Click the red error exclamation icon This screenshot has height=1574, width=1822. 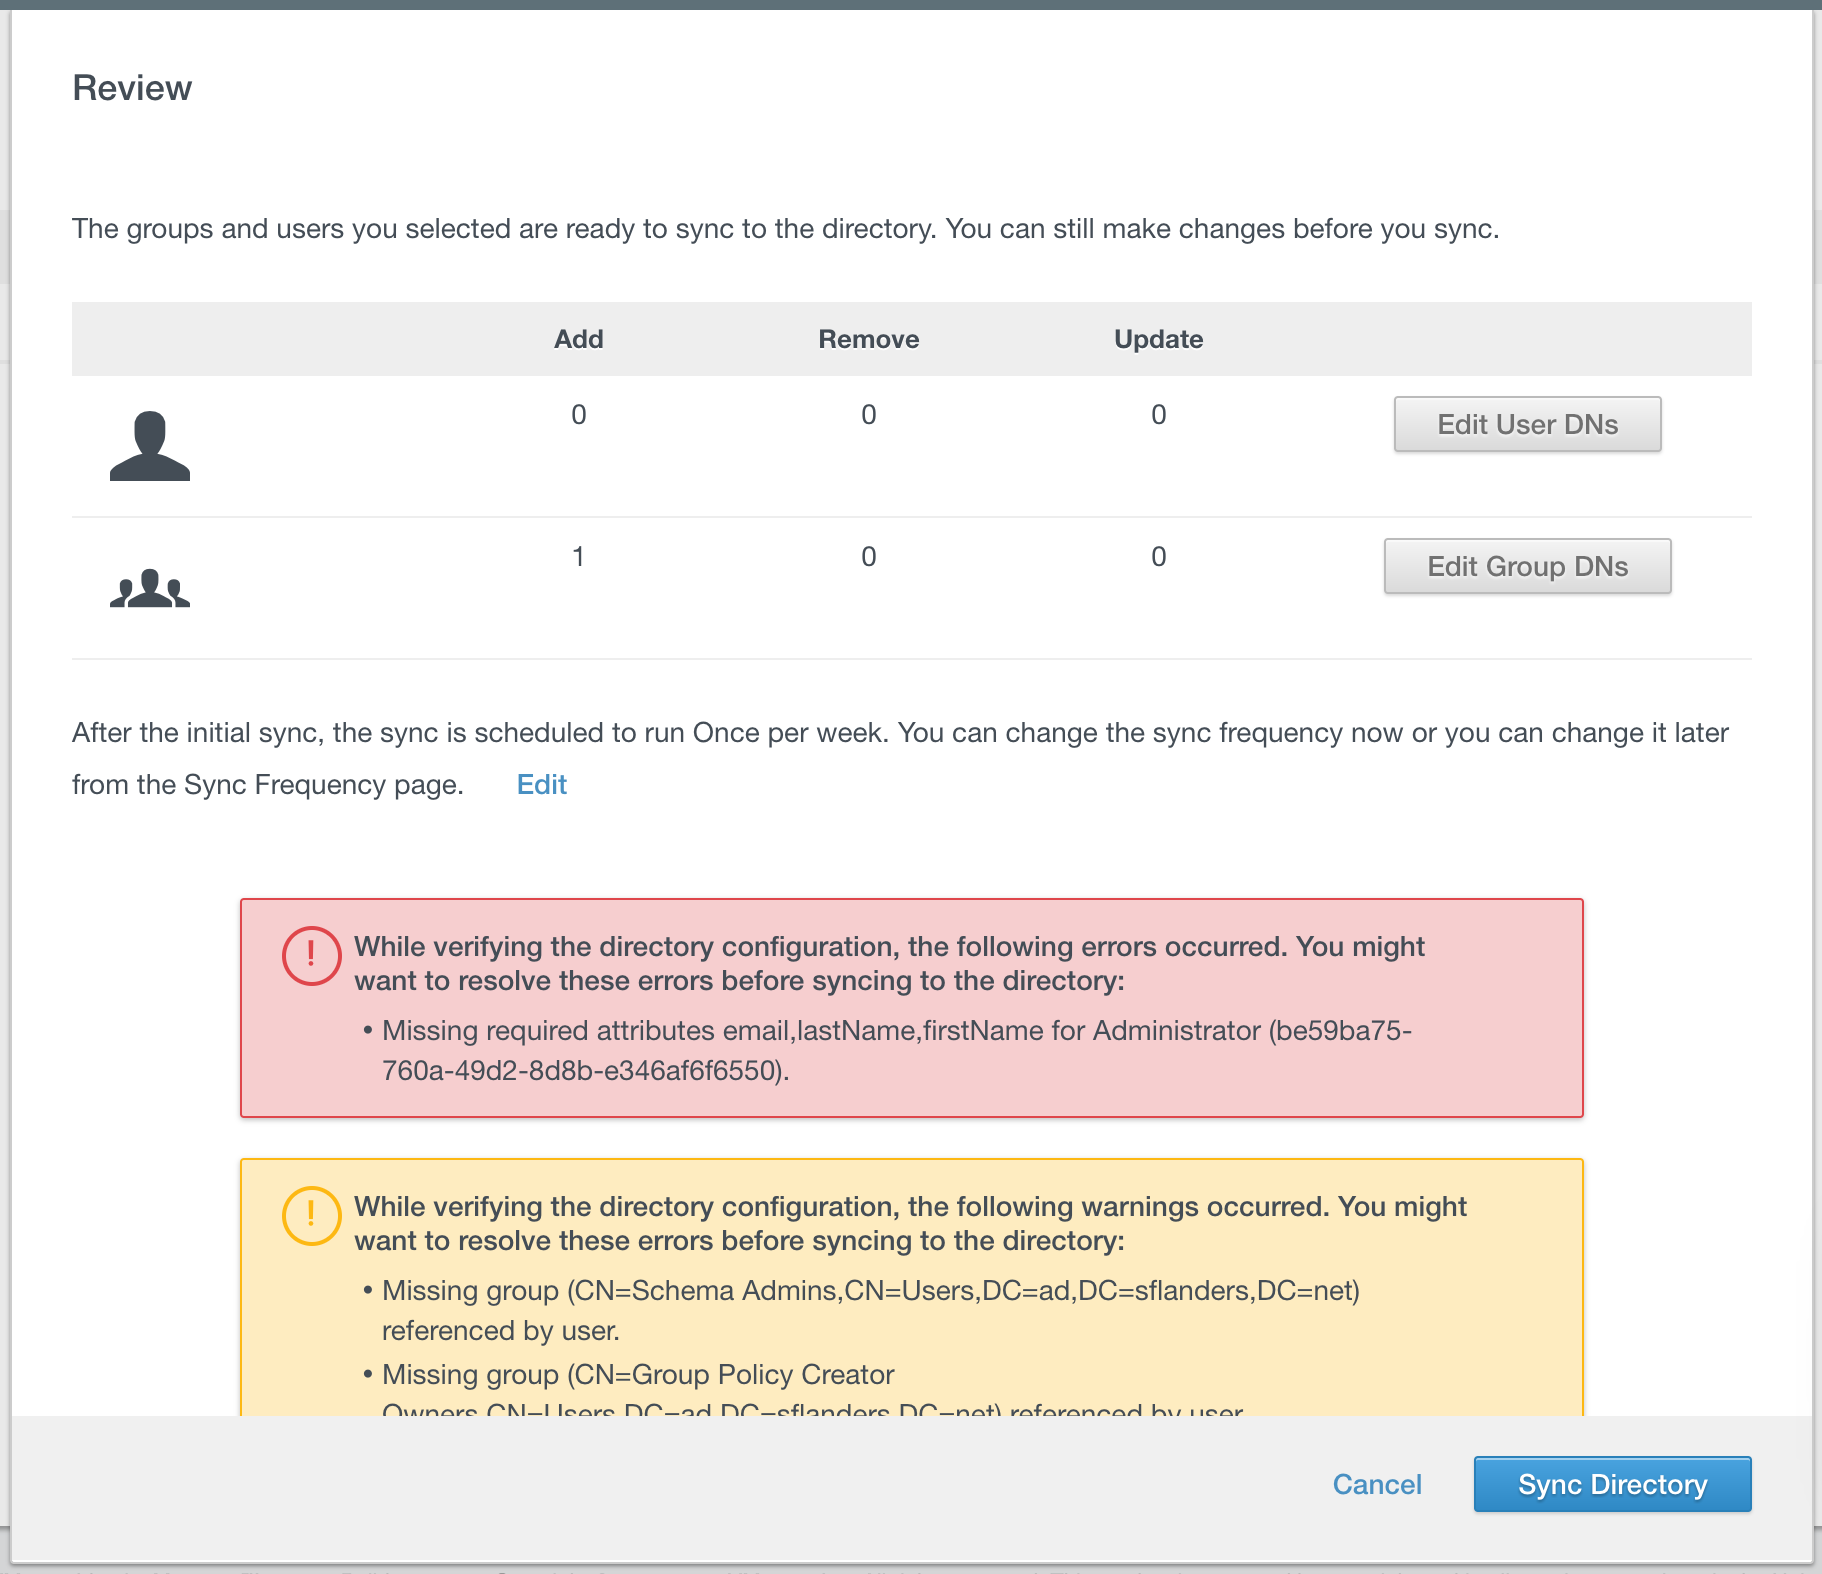click(312, 956)
